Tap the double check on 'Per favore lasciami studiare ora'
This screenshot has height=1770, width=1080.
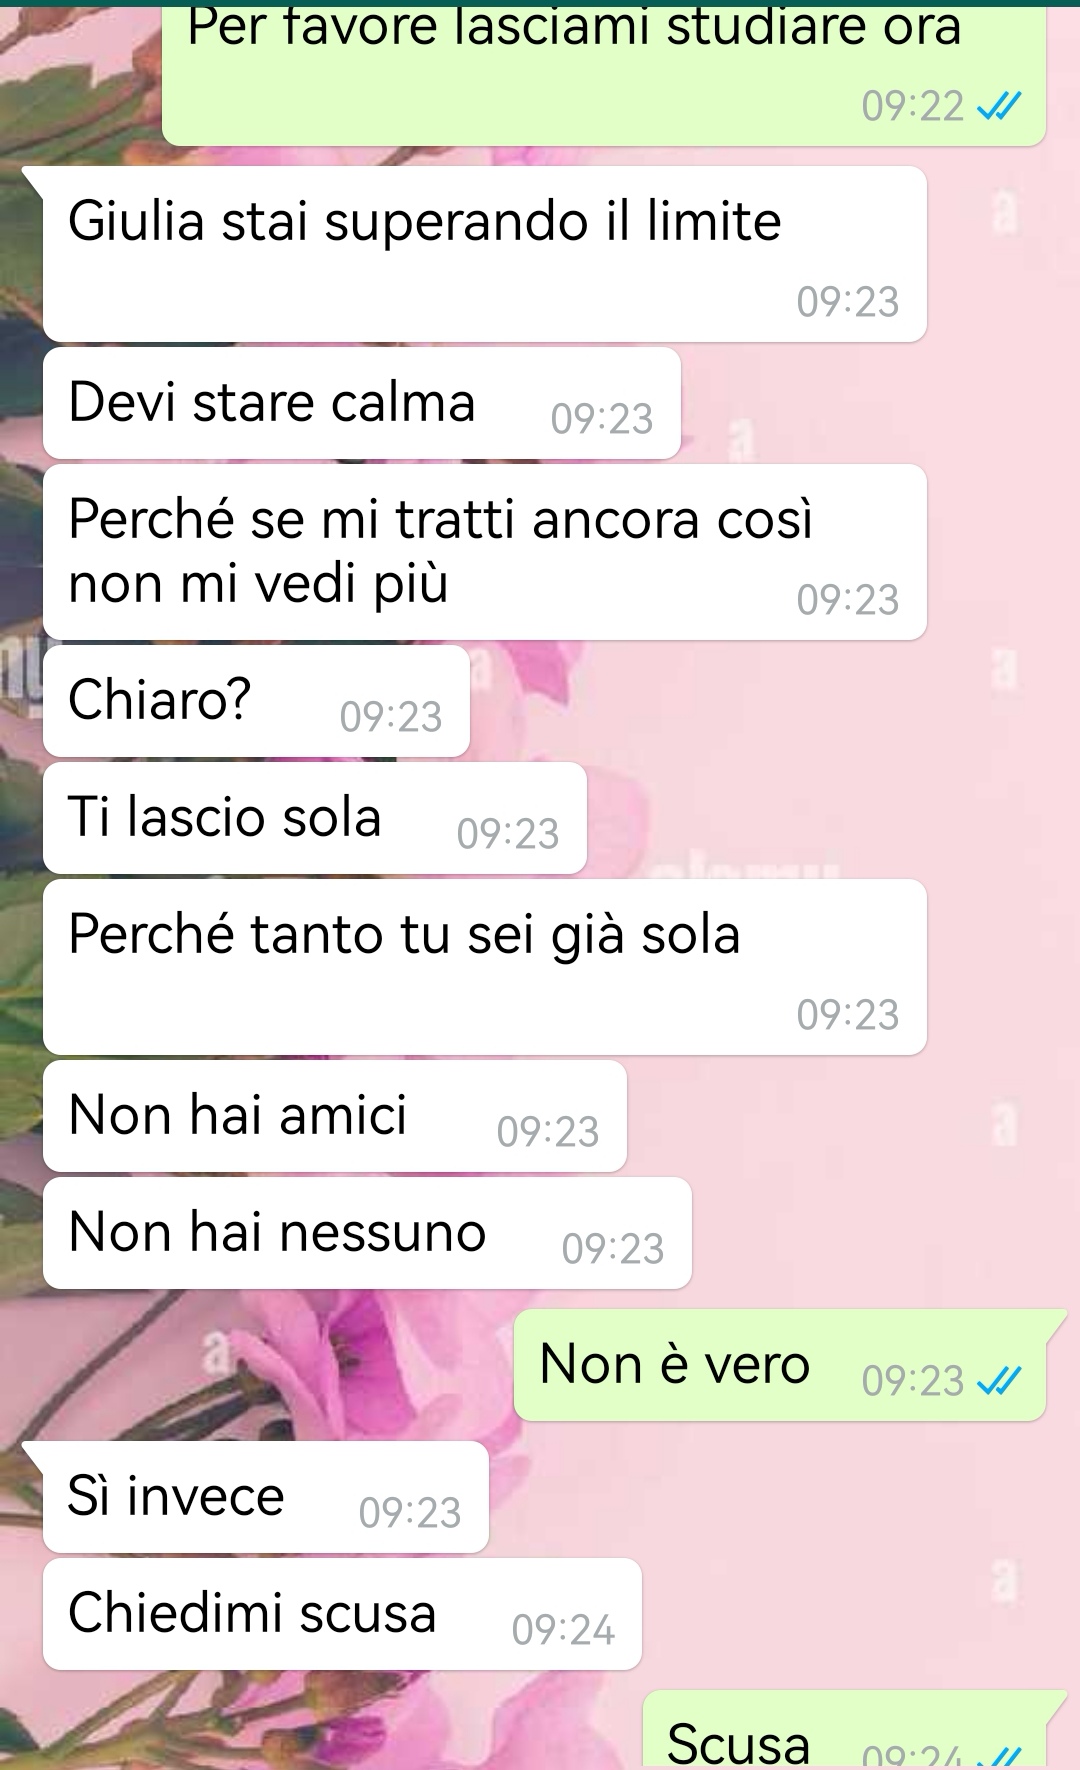(x=998, y=105)
